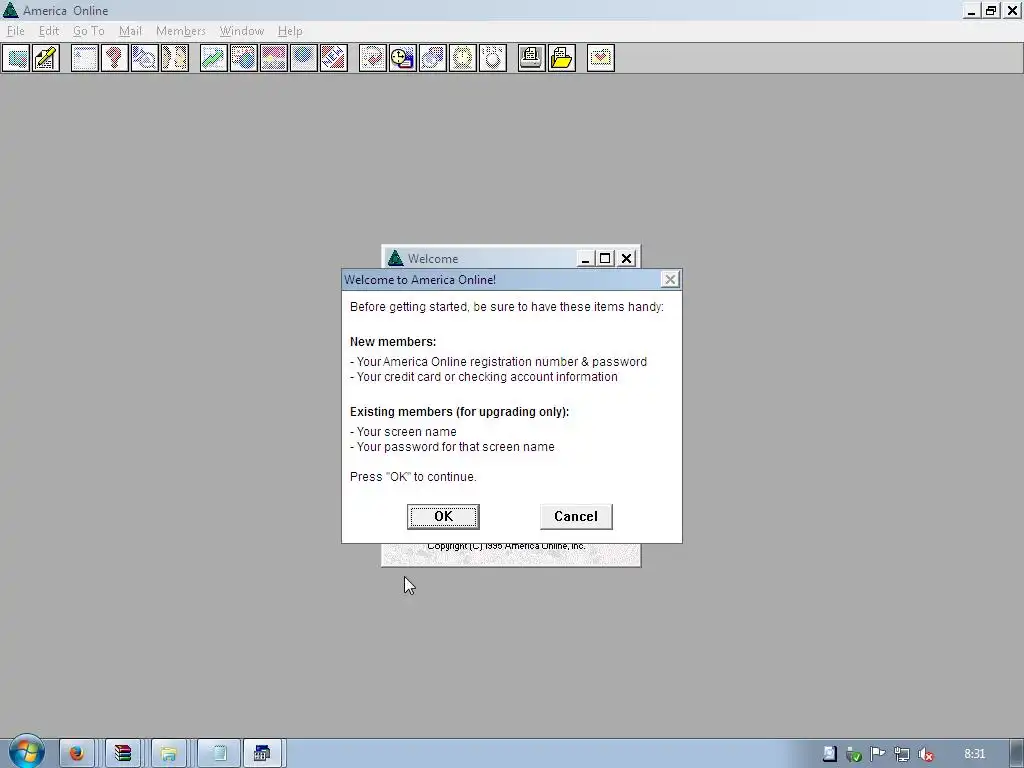Open the people connection faces icon
This screenshot has width=1024, height=768.
[x=175, y=58]
